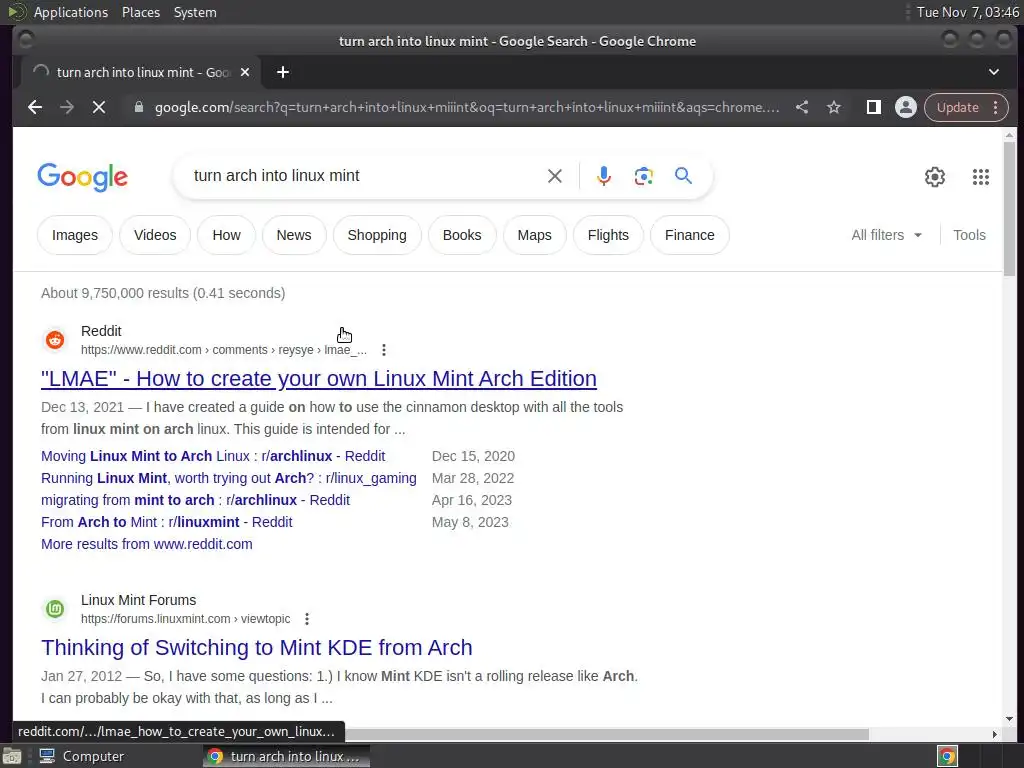Share this page via the share icon
Screen dimensions: 1024x768
coord(802,107)
